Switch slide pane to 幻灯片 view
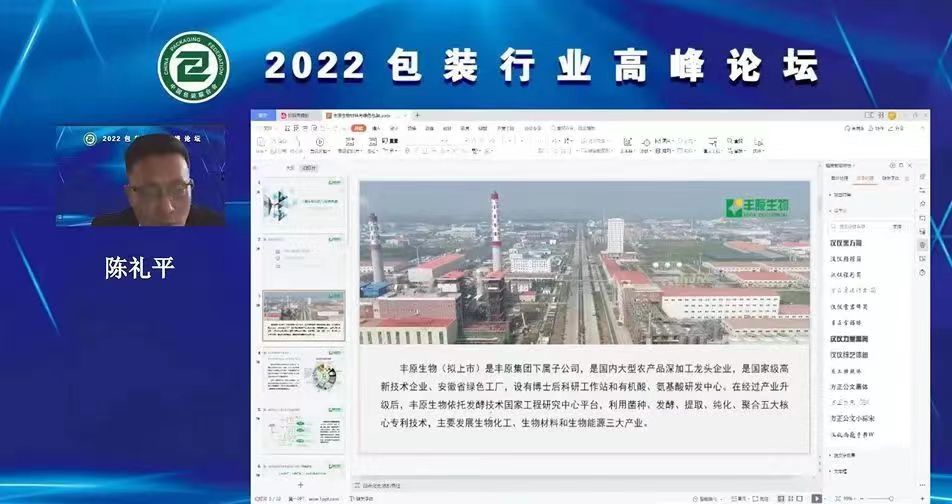952x504 pixels. coord(310,167)
